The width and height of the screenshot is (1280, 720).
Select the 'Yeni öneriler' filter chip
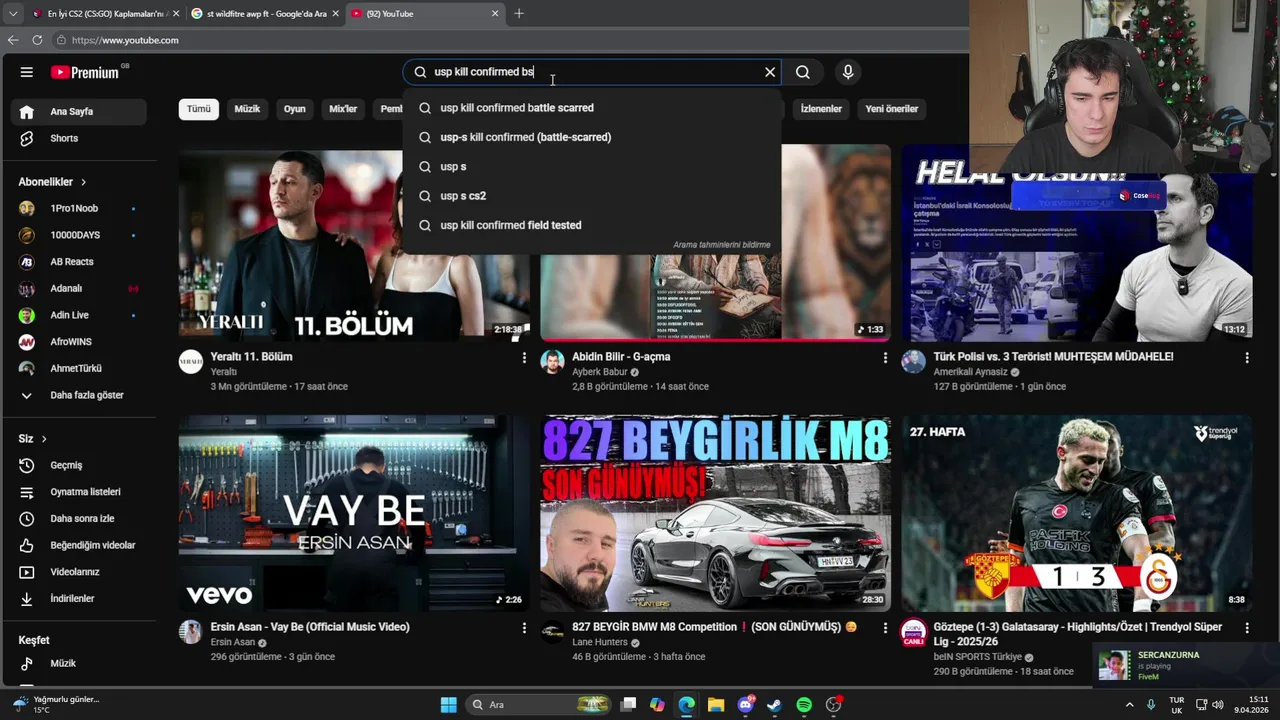pyautogui.click(x=891, y=109)
